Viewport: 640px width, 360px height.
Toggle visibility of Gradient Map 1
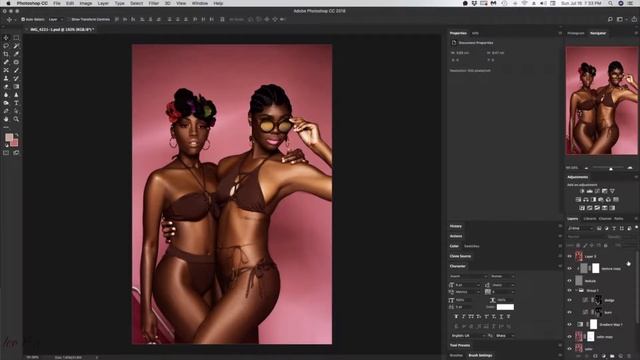pyautogui.click(x=570, y=324)
